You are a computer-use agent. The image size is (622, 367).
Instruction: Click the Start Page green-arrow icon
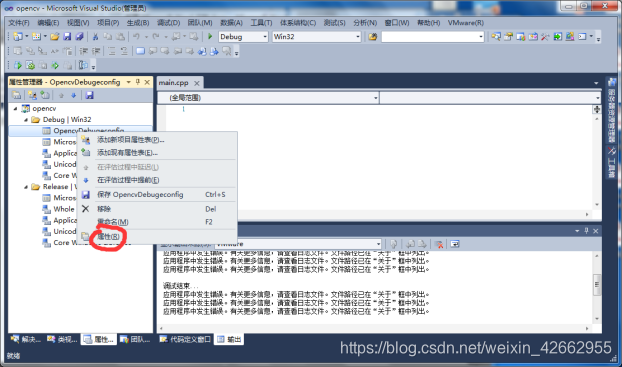pyautogui.click(x=558, y=37)
